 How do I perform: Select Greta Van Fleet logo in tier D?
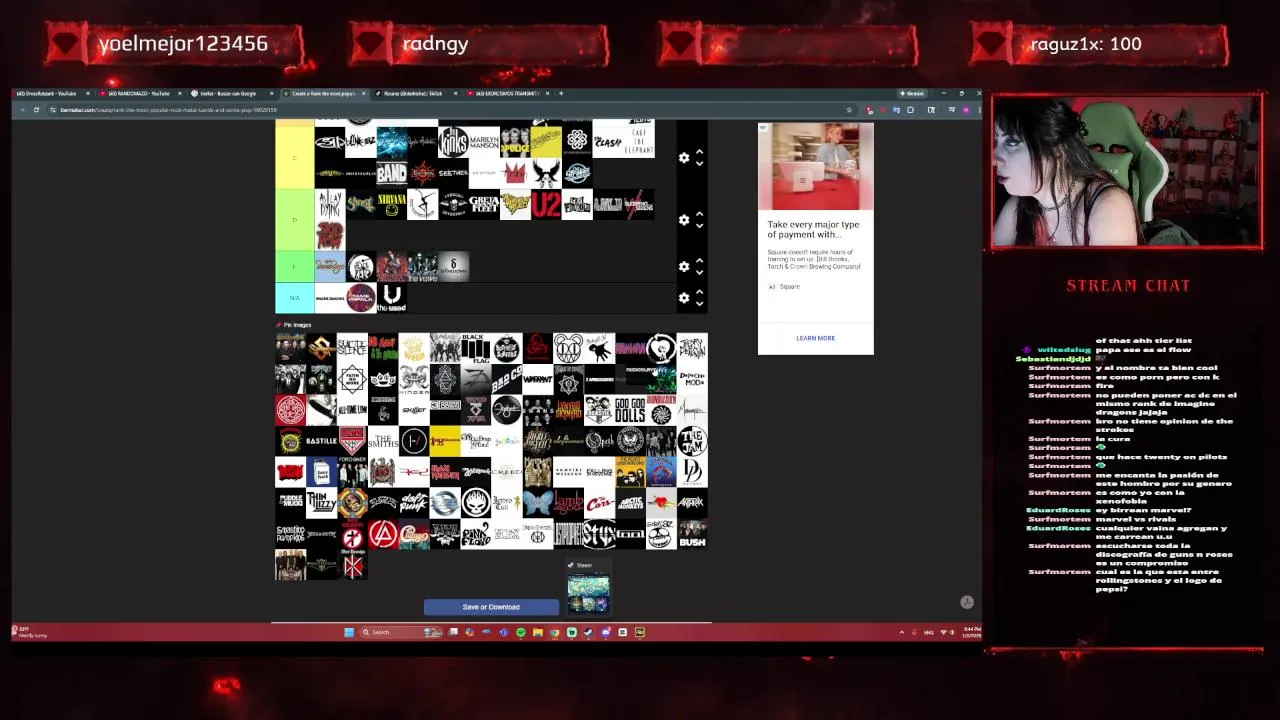[x=484, y=204]
